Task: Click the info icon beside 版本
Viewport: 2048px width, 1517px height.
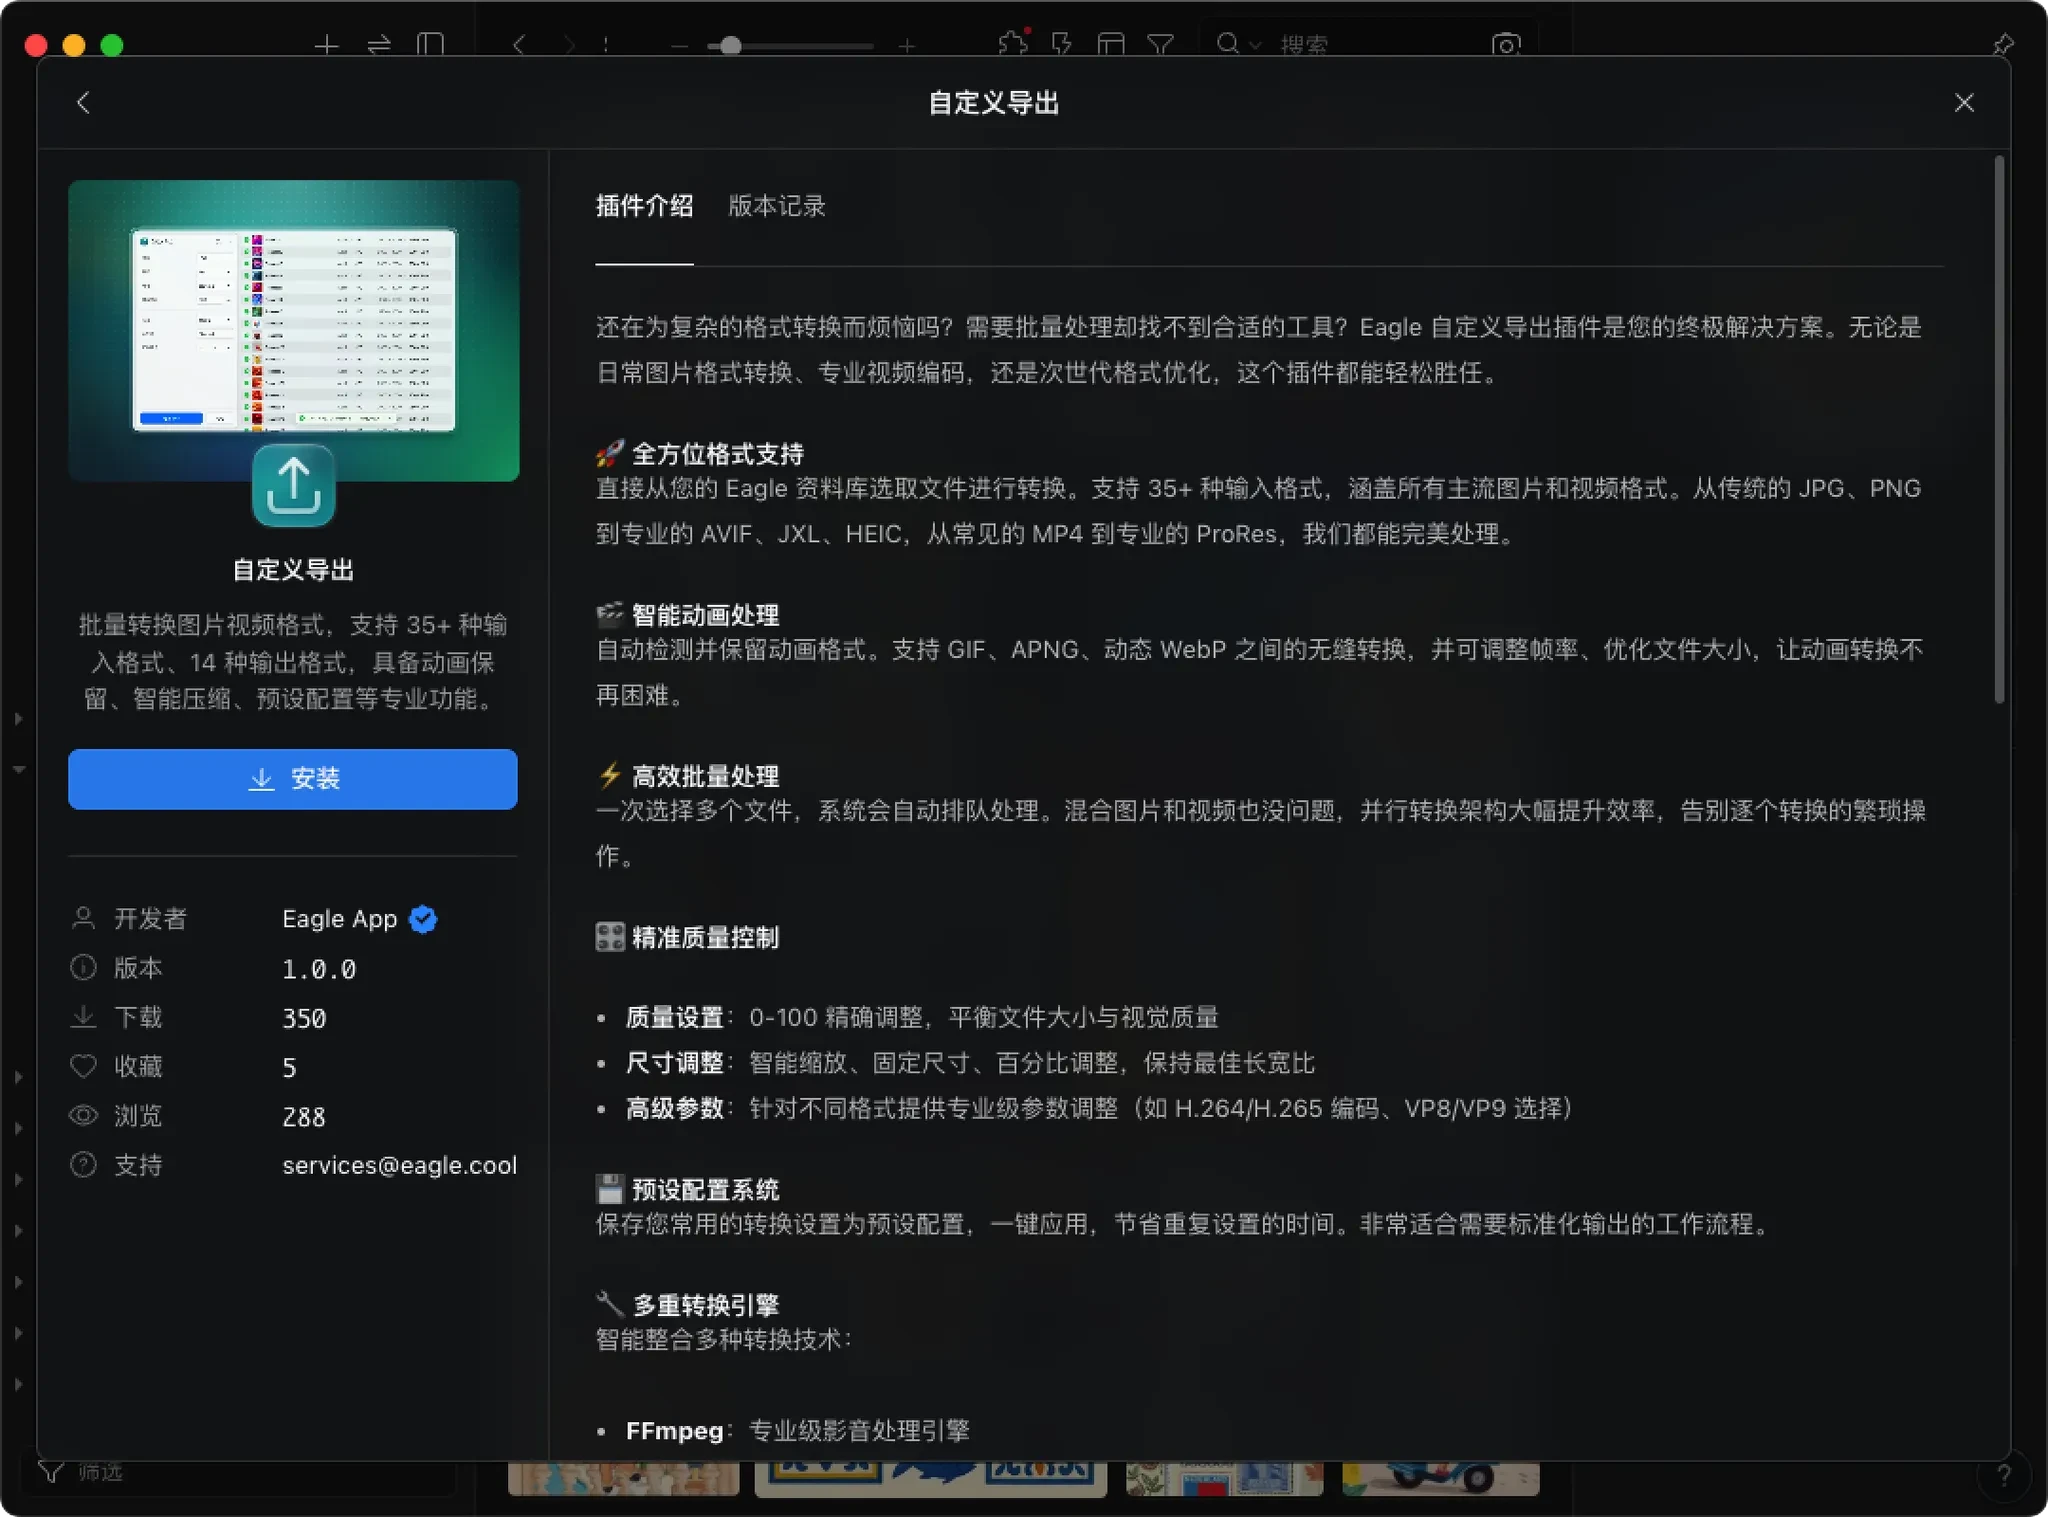Action: tap(84, 968)
